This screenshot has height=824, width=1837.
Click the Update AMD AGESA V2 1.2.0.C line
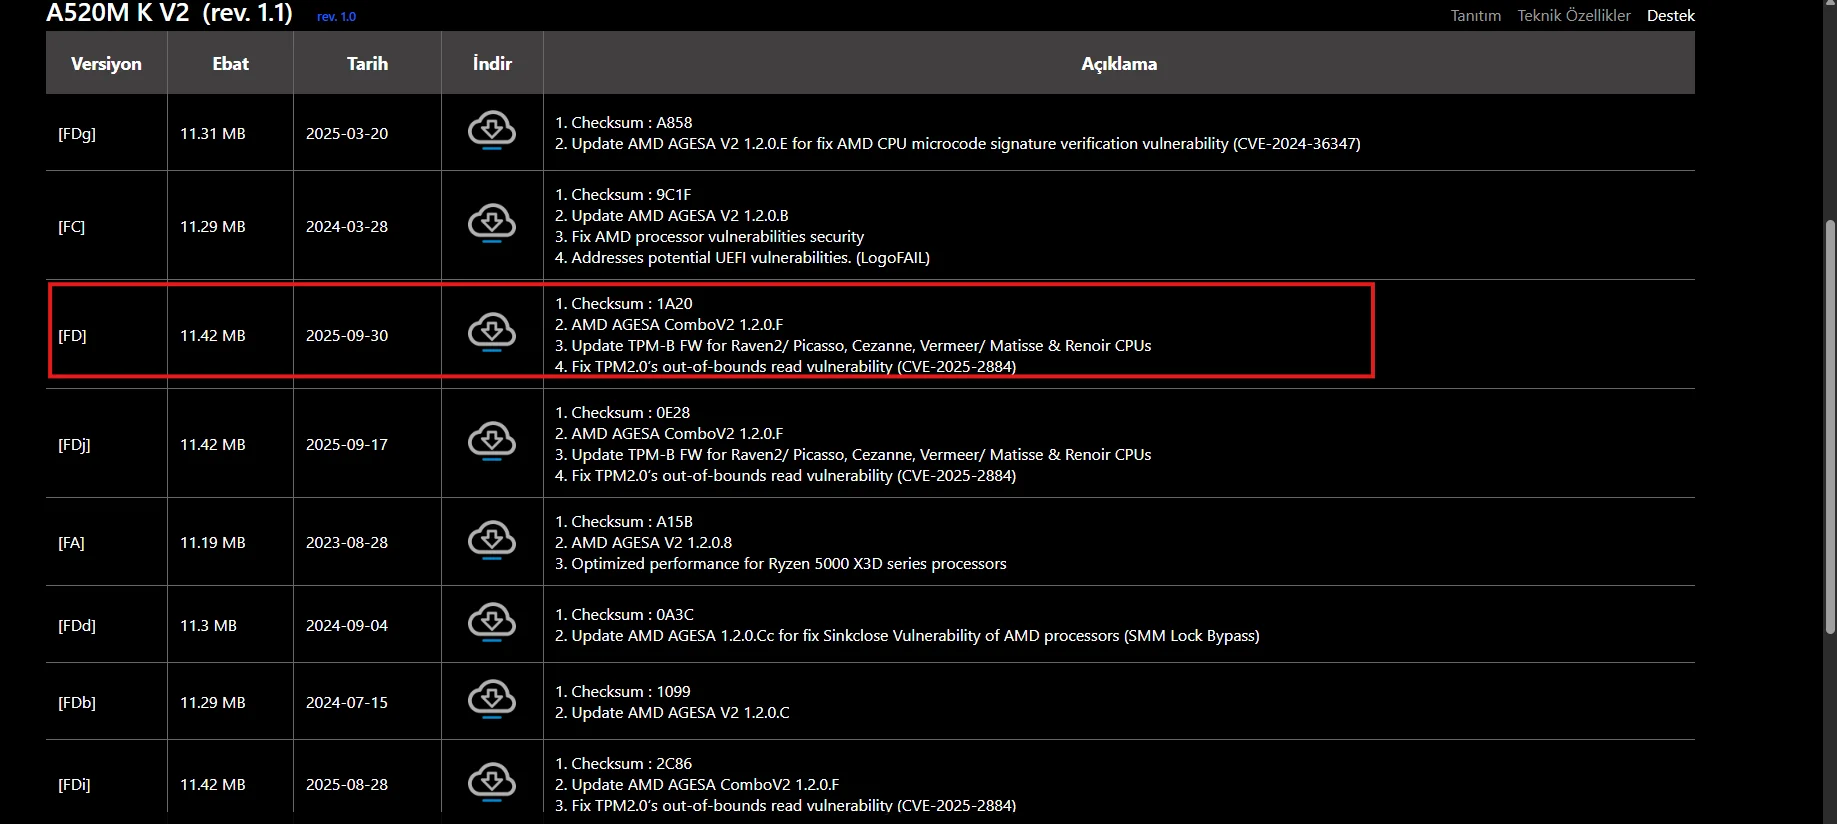pyautogui.click(x=672, y=712)
